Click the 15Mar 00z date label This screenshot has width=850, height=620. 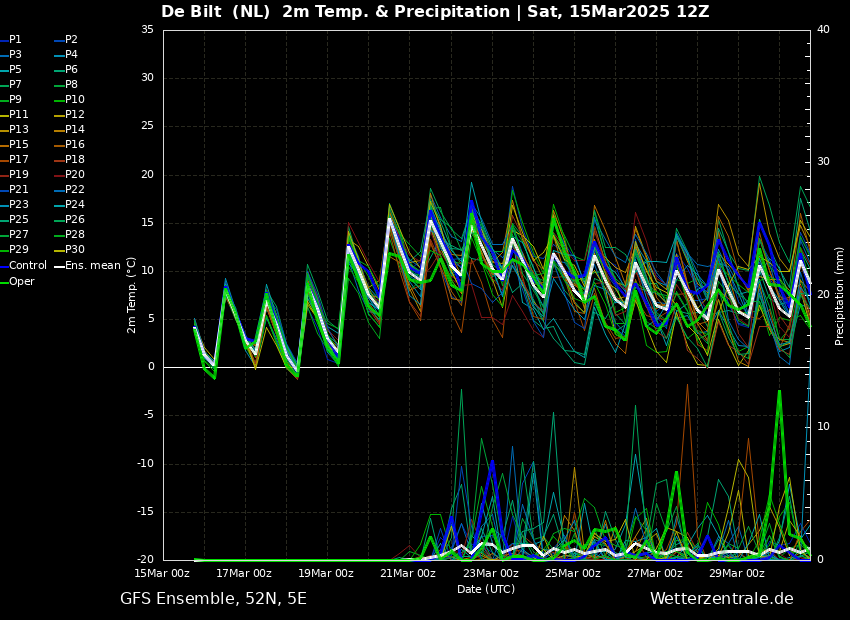pyautogui.click(x=162, y=573)
